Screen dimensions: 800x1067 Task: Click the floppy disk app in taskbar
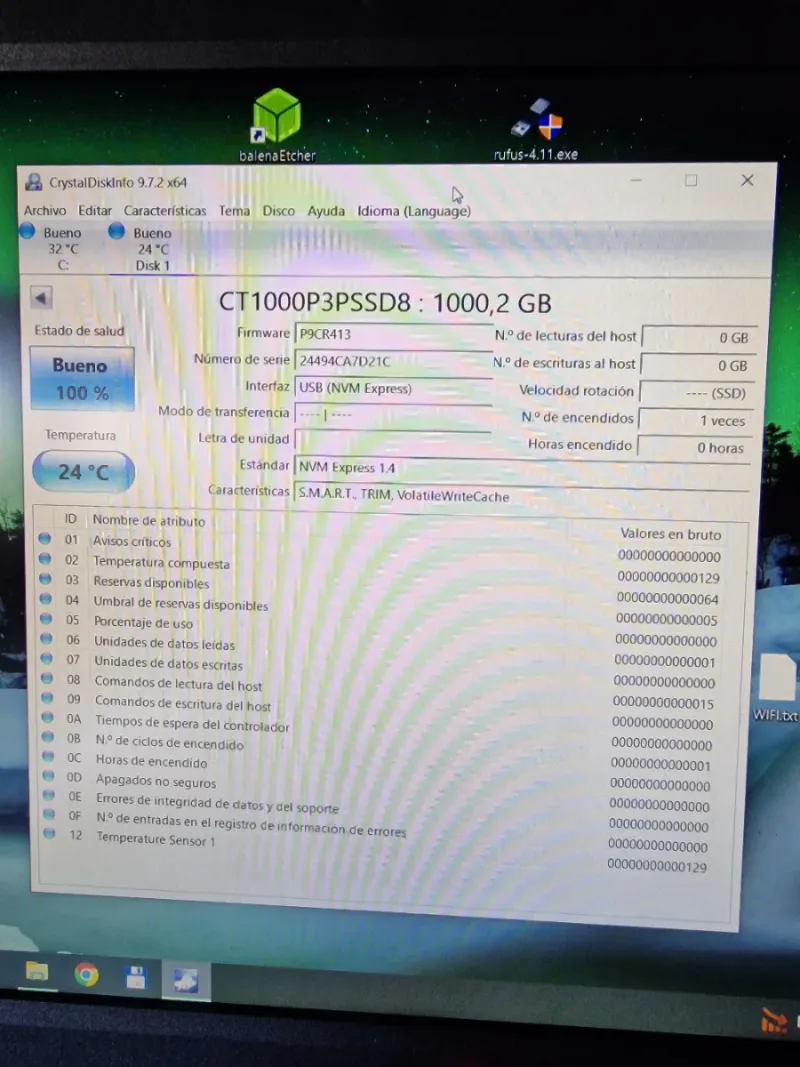click(x=136, y=978)
